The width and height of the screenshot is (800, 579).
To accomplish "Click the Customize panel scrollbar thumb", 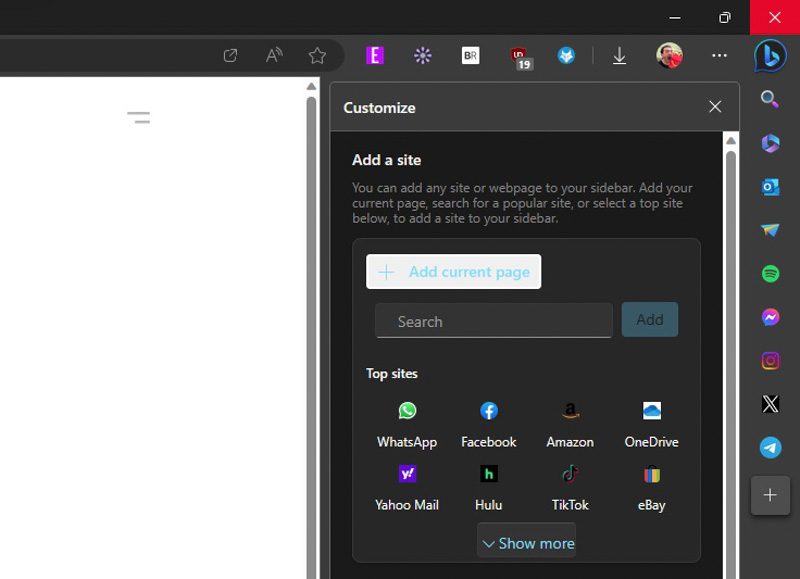I will pos(731,365).
